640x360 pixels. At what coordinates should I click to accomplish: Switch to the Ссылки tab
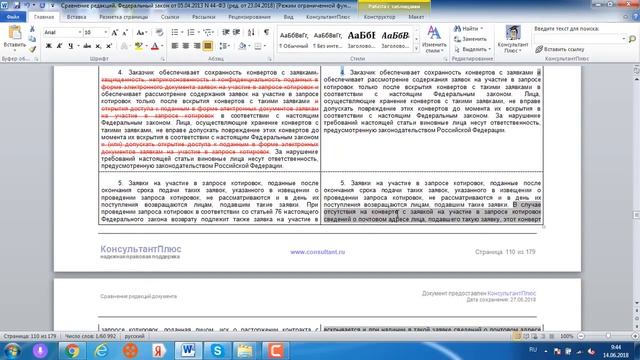(x=170, y=17)
